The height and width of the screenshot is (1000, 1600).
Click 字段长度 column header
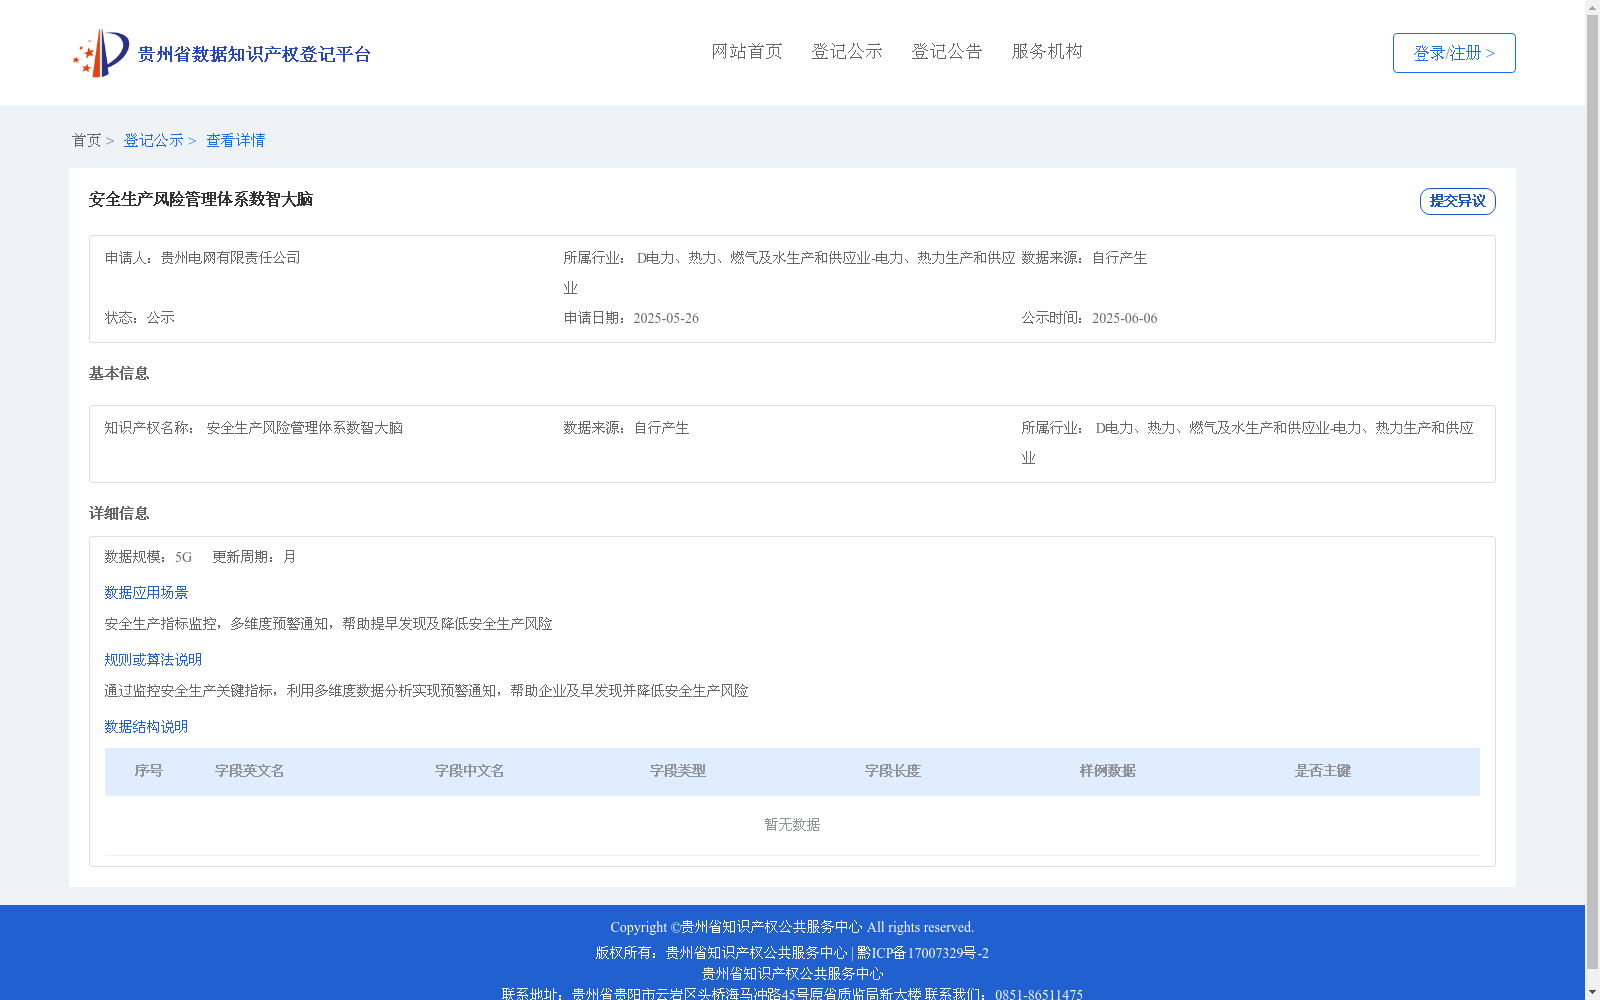[x=893, y=771]
